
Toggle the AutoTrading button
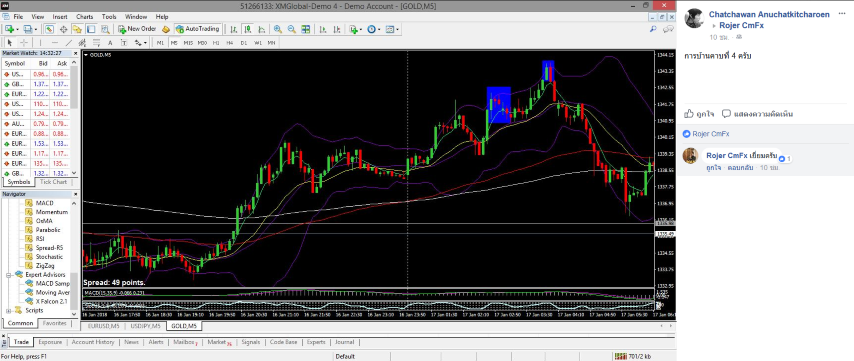tap(198, 29)
